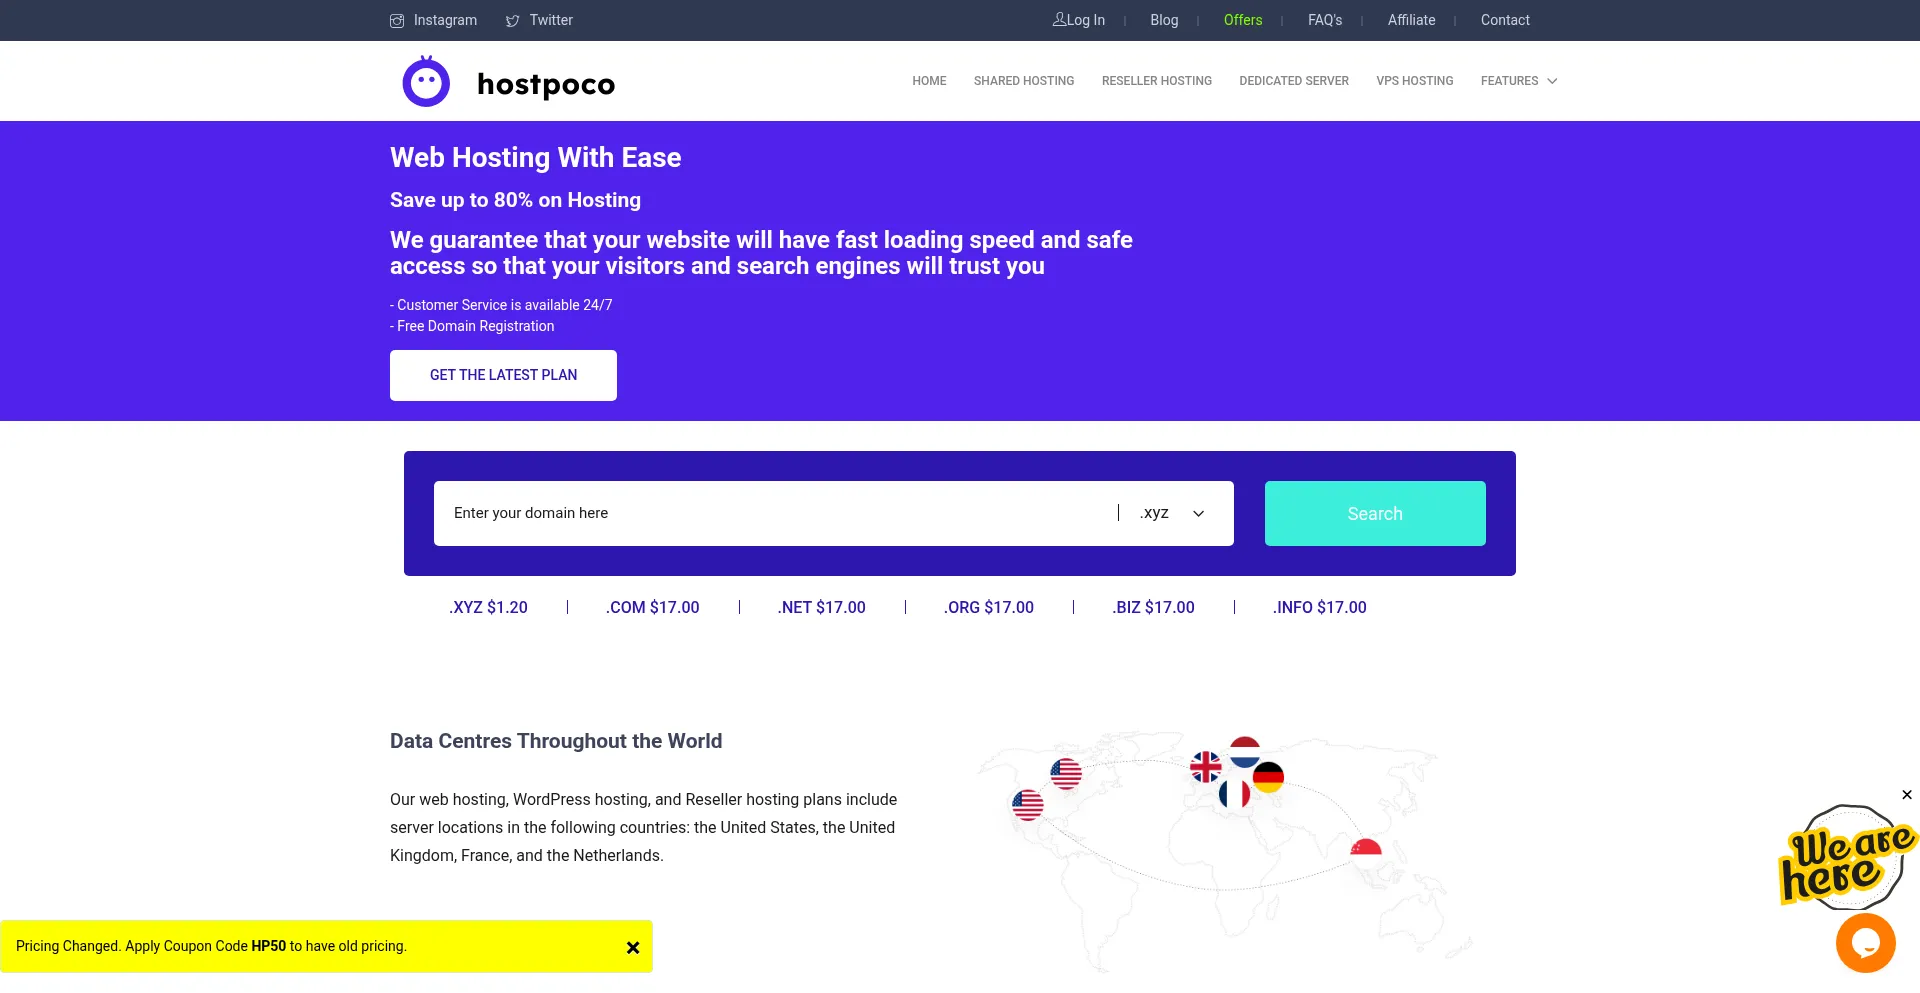Open the Twitter bird icon
1920x993 pixels.
point(513,21)
